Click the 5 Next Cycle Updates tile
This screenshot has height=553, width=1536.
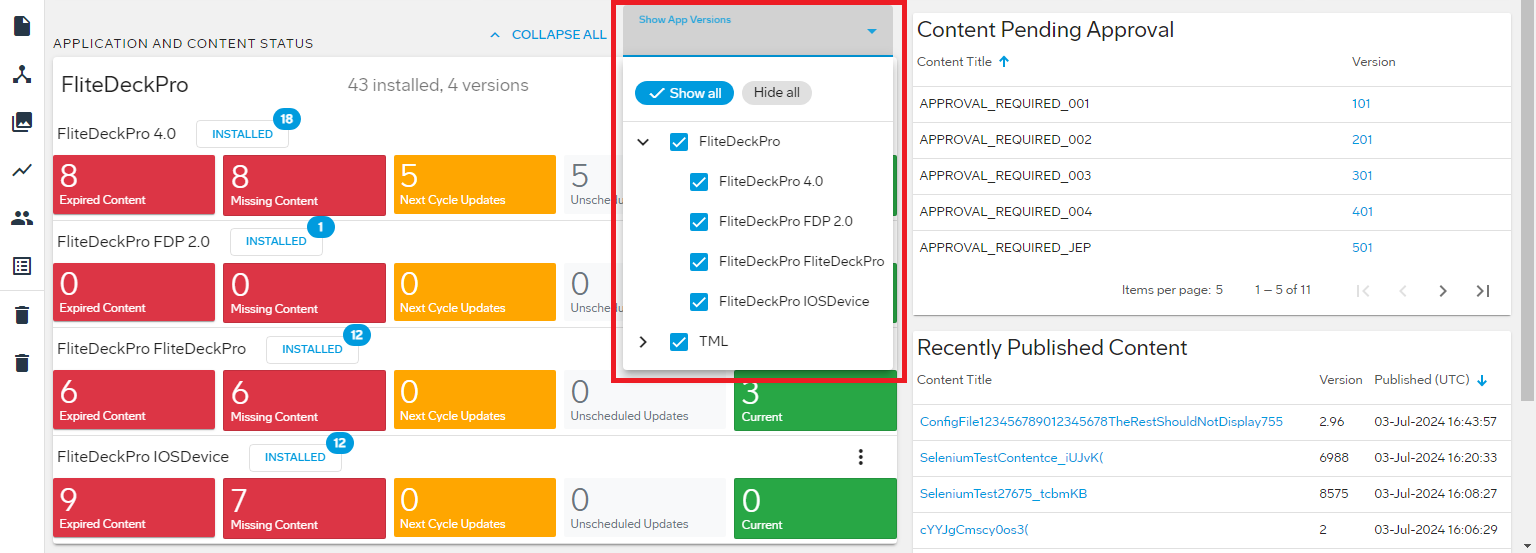(x=475, y=184)
